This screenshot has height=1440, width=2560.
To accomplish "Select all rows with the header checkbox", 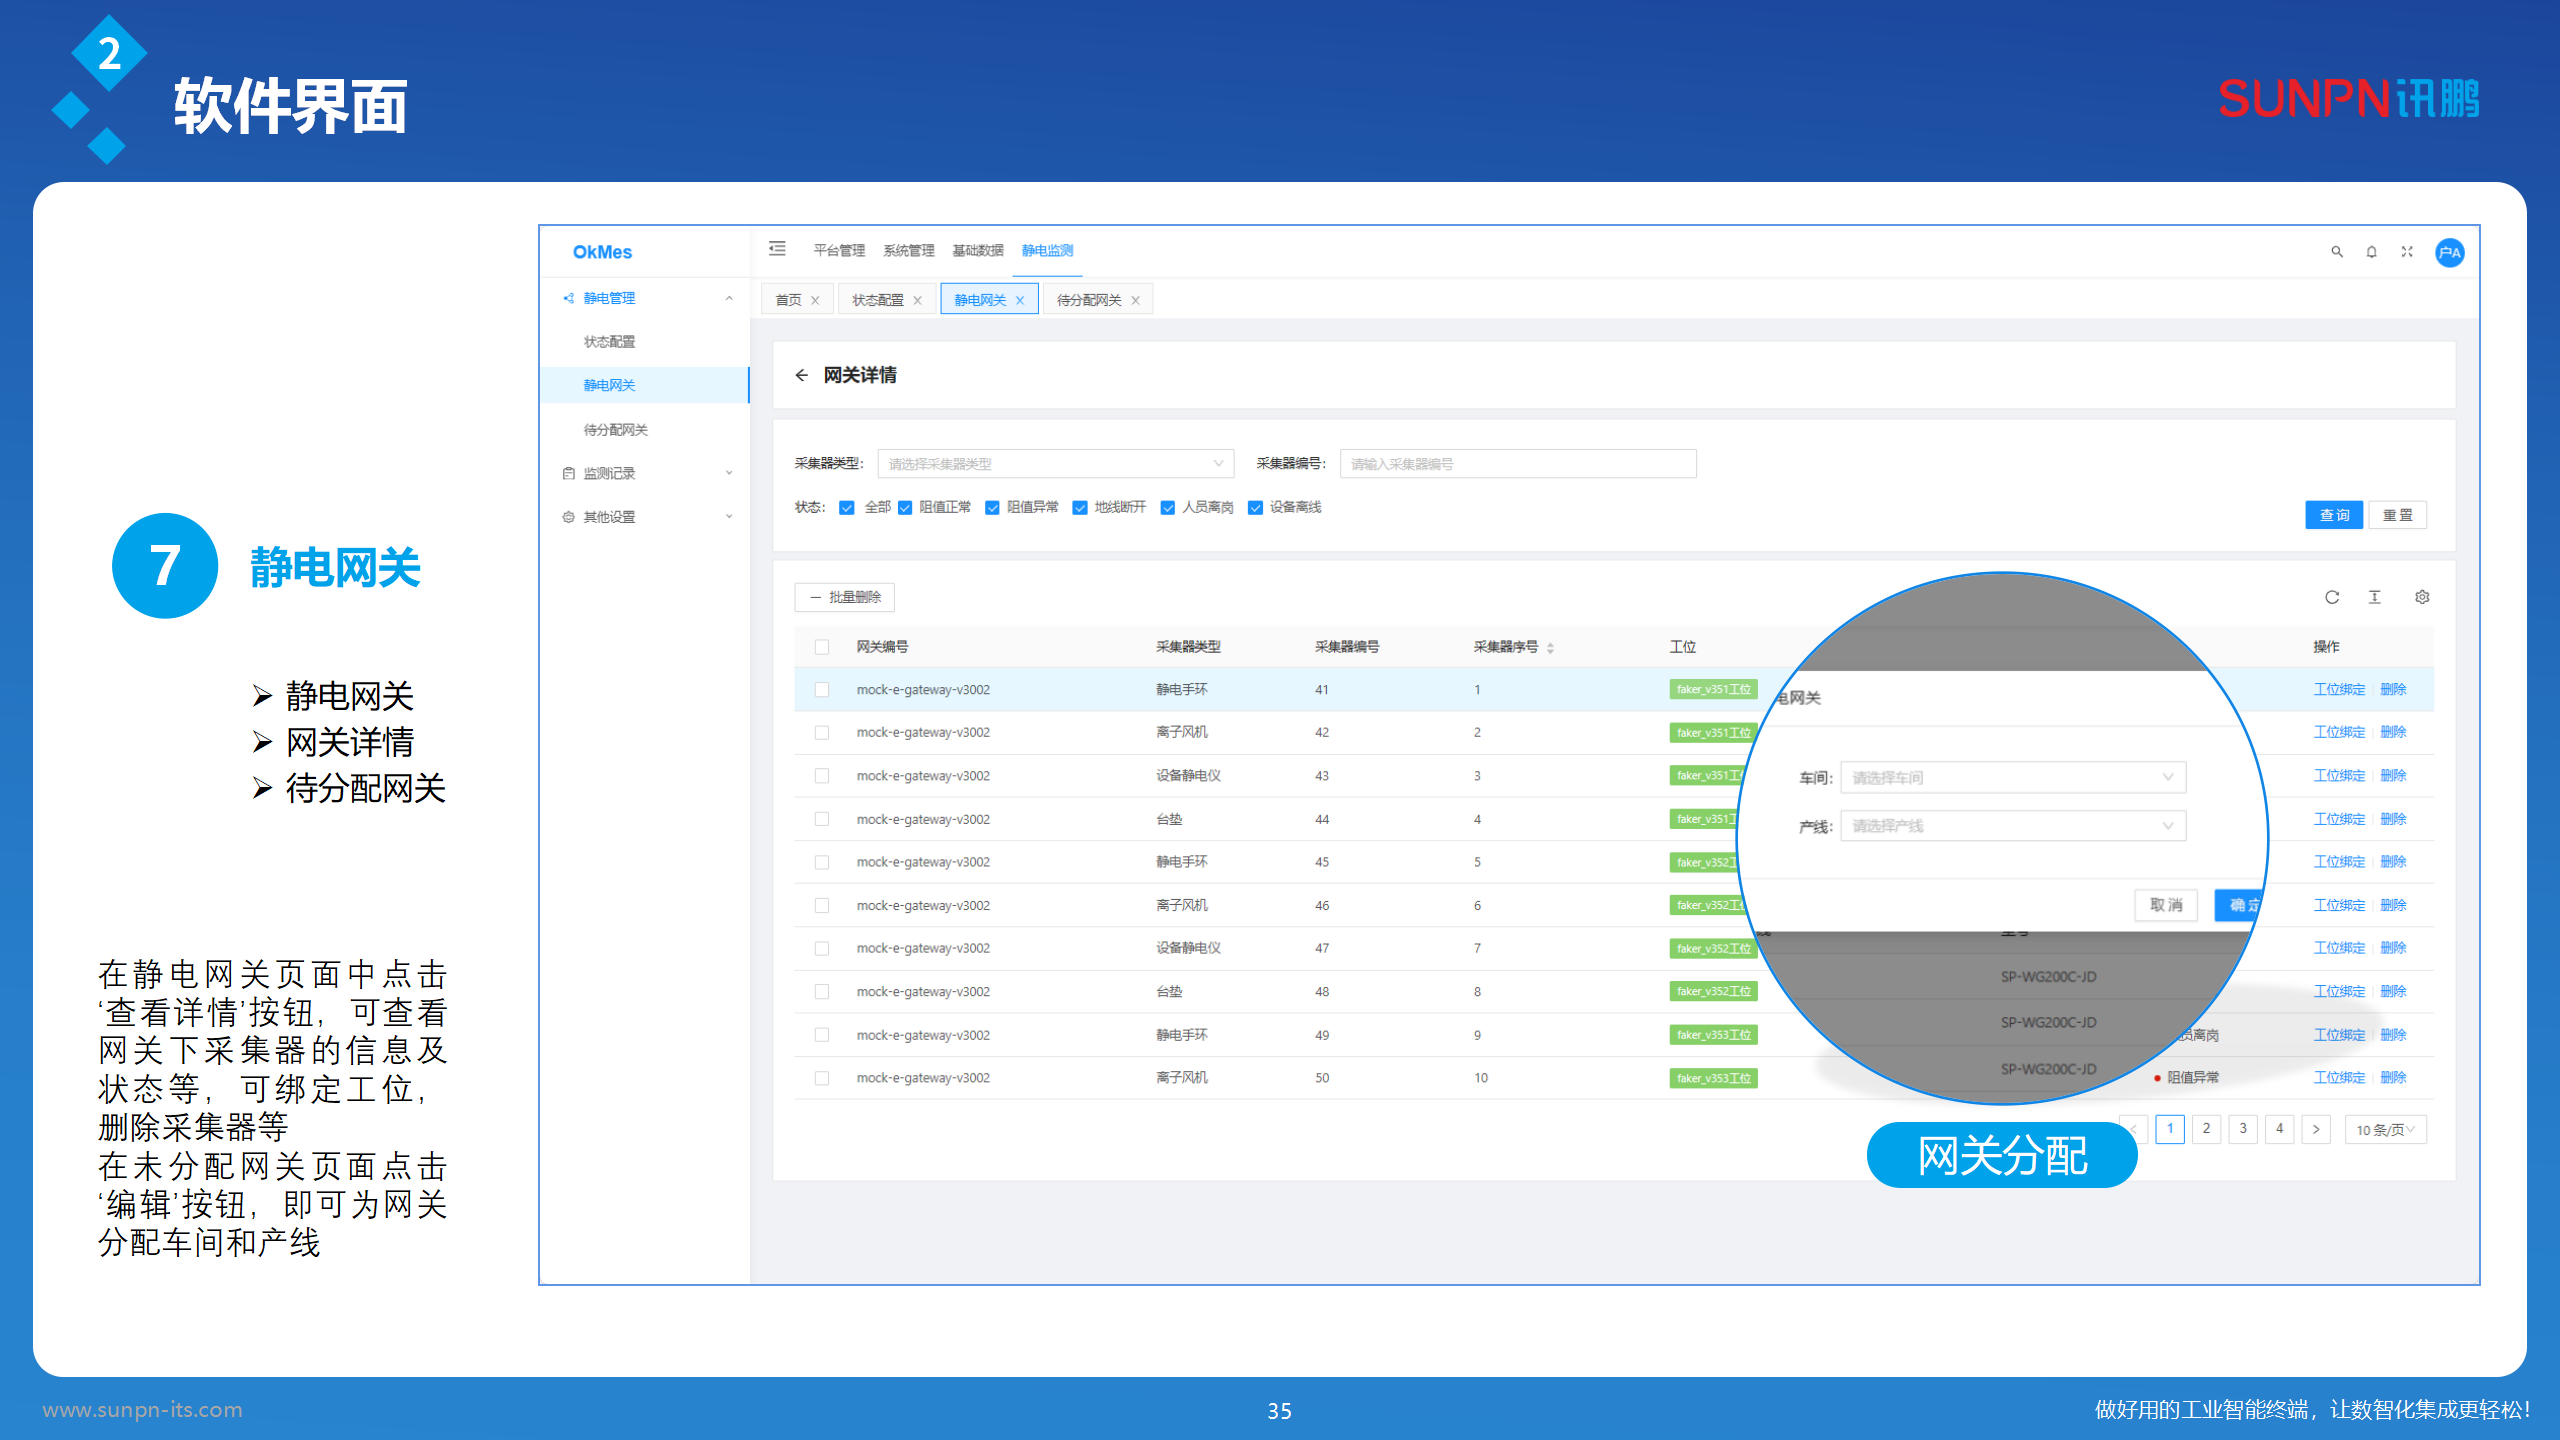I will [x=822, y=647].
